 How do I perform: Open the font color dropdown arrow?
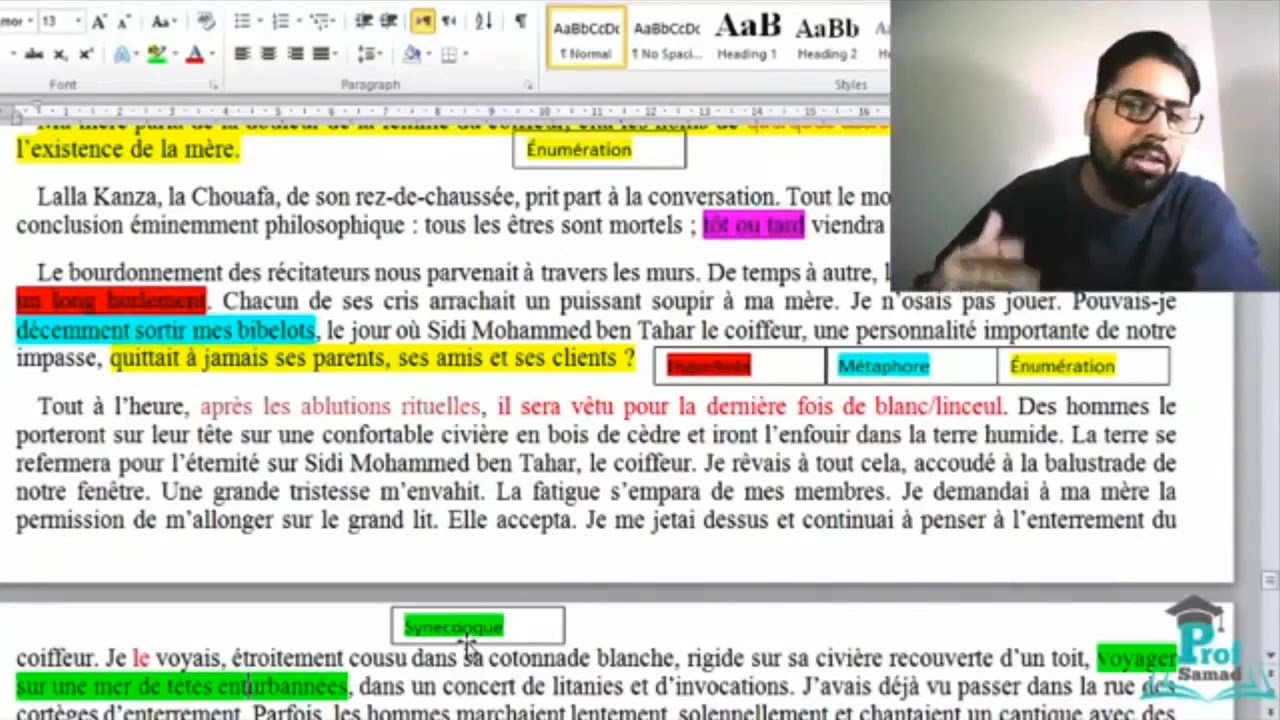[211, 54]
